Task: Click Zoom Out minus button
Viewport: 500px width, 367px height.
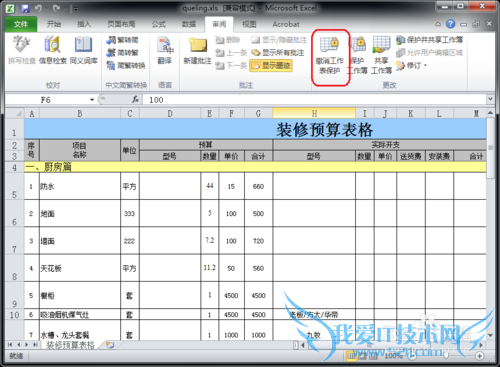Action: pyautogui.click(x=412, y=356)
